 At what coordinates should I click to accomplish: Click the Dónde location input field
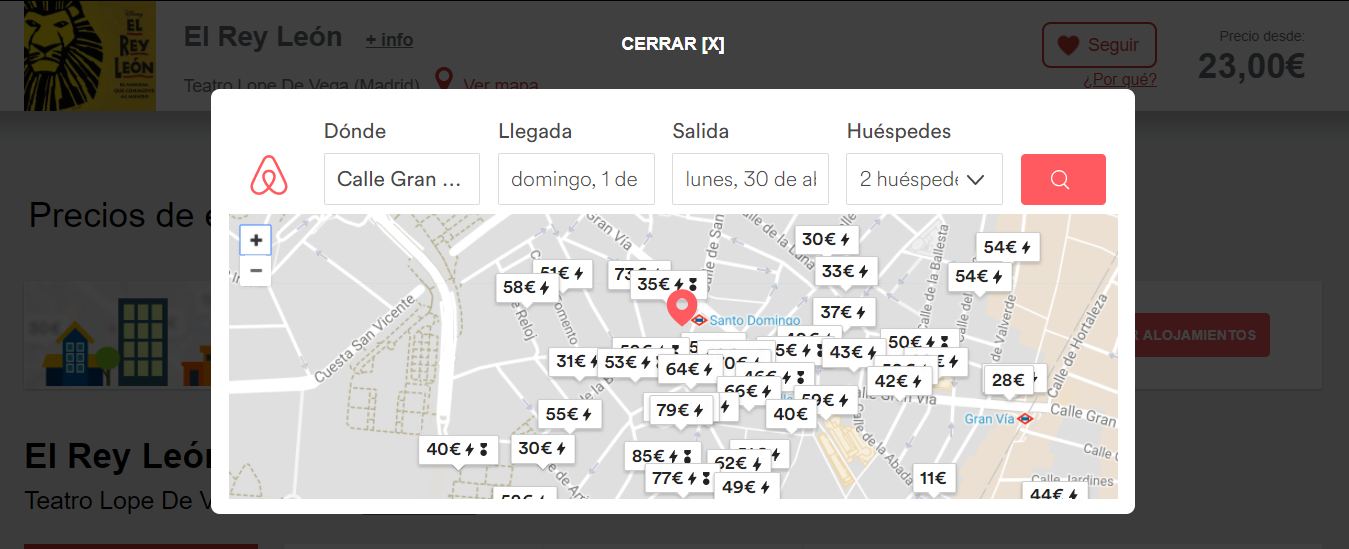[401, 179]
